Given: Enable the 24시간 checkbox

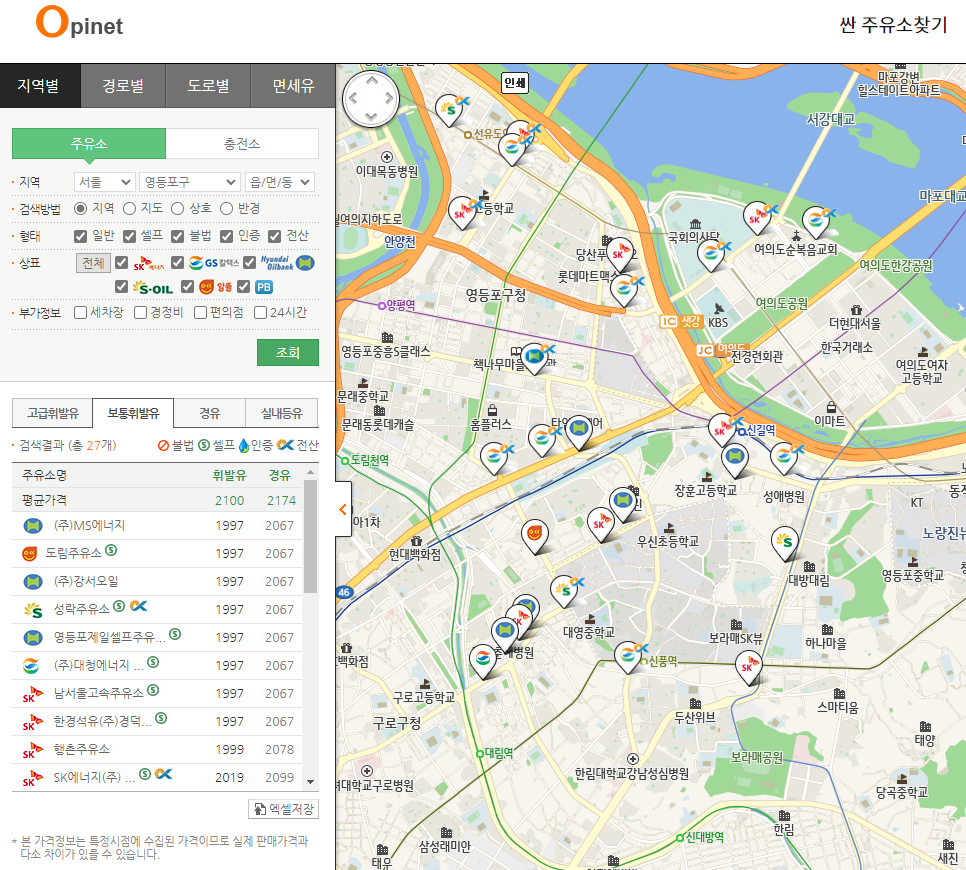Looking at the screenshot, I should [x=261, y=313].
